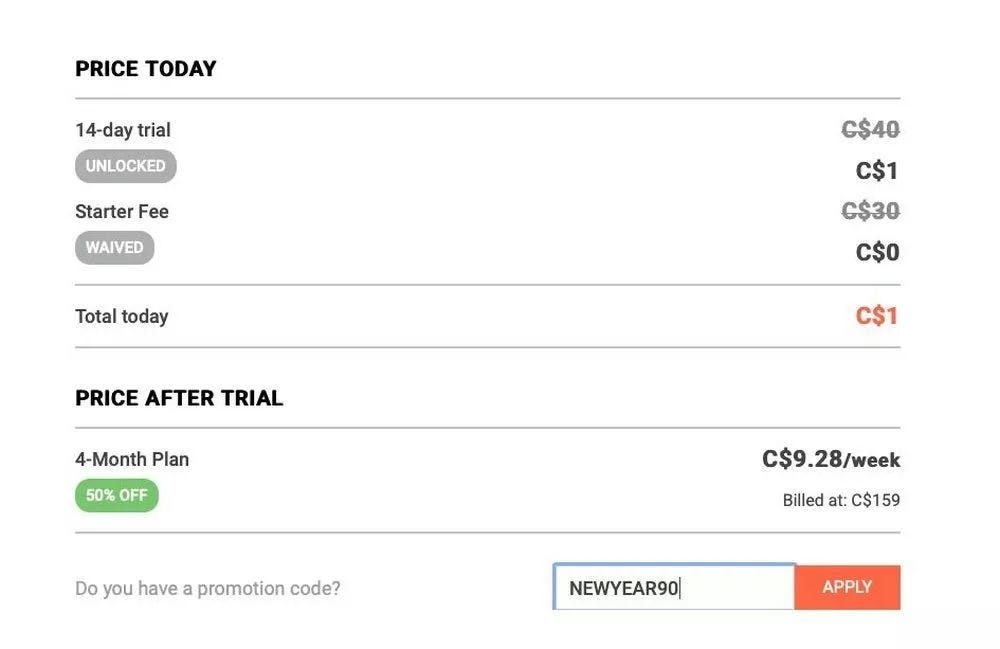Click the 4-Month Plan label
Screen dimensions: 1000x649
click(131, 459)
